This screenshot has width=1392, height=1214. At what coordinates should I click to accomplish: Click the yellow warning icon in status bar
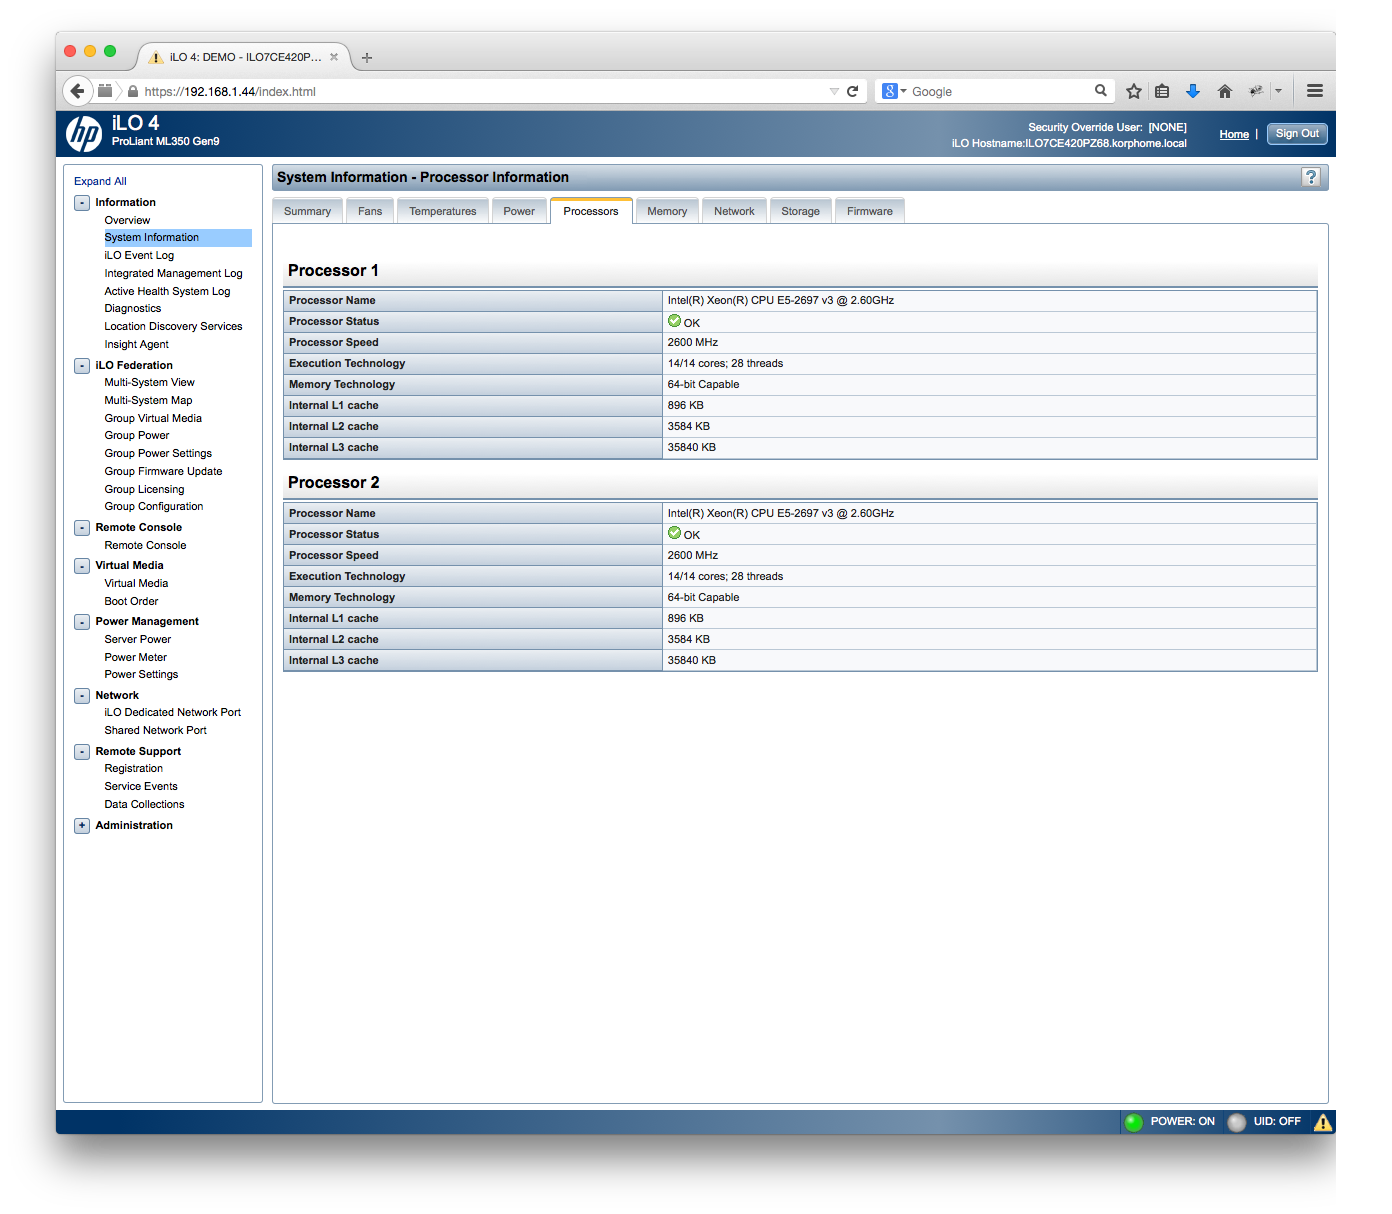pos(1323,1122)
